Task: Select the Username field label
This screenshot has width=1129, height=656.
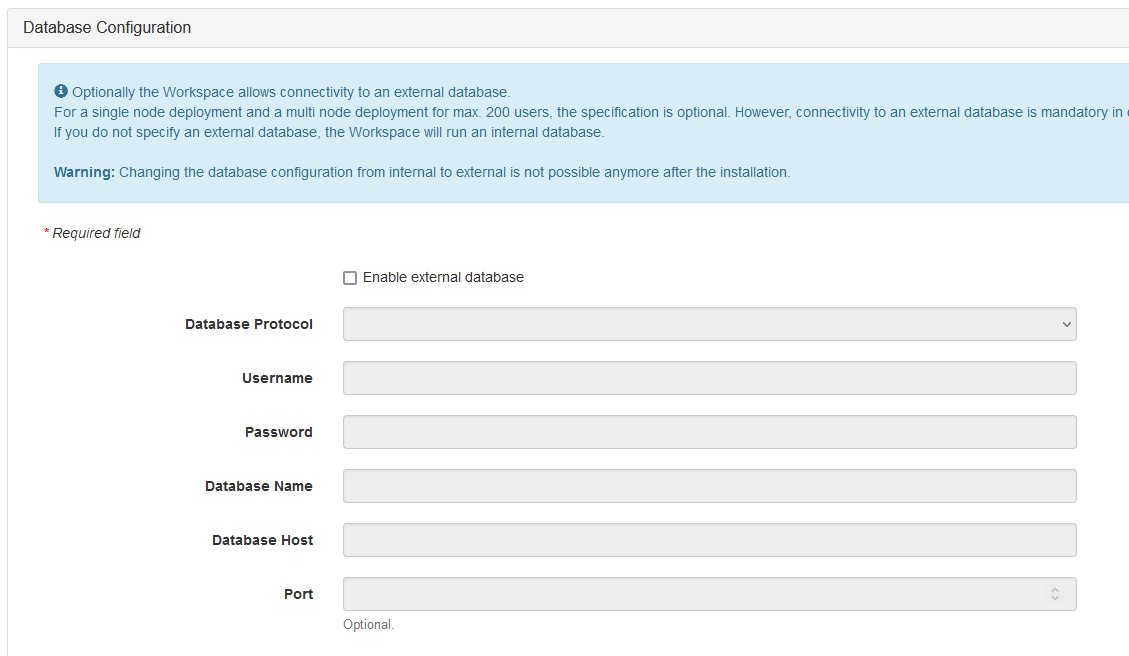Action: tap(277, 378)
